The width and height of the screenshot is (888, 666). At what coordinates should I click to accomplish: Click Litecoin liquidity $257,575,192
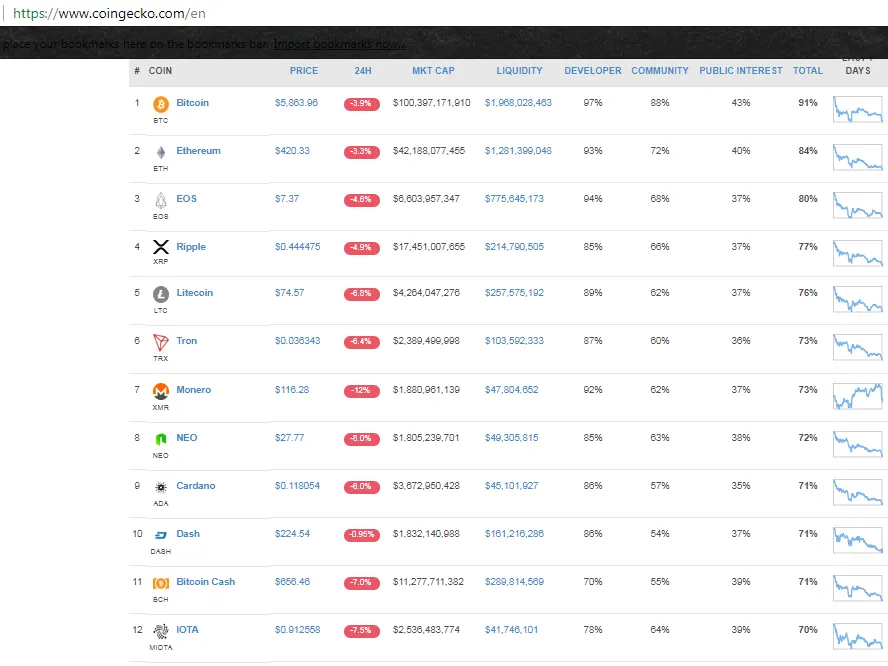(514, 293)
